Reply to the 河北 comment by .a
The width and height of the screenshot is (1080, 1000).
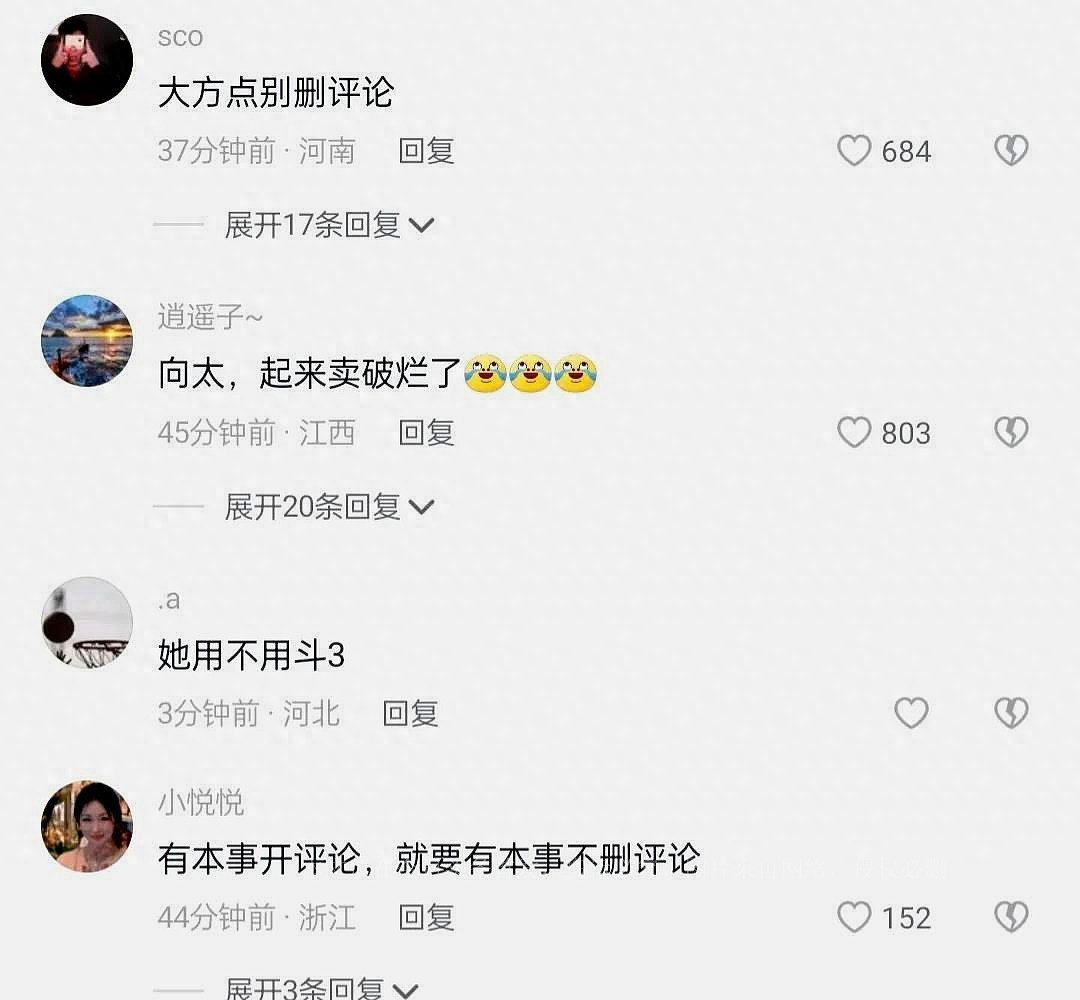pyautogui.click(x=411, y=713)
